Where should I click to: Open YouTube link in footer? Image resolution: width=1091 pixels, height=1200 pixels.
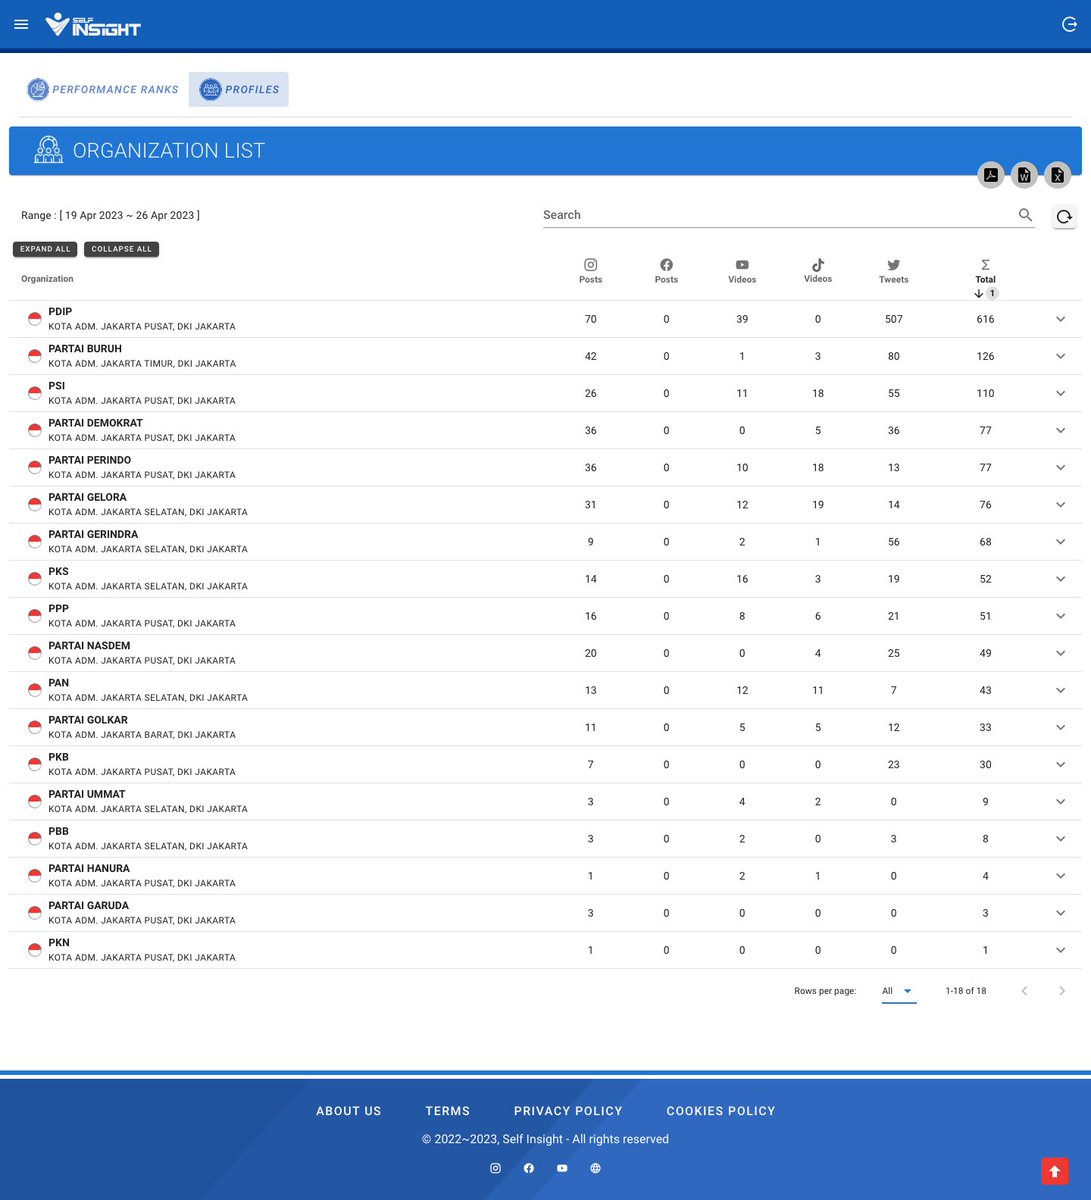(562, 1168)
